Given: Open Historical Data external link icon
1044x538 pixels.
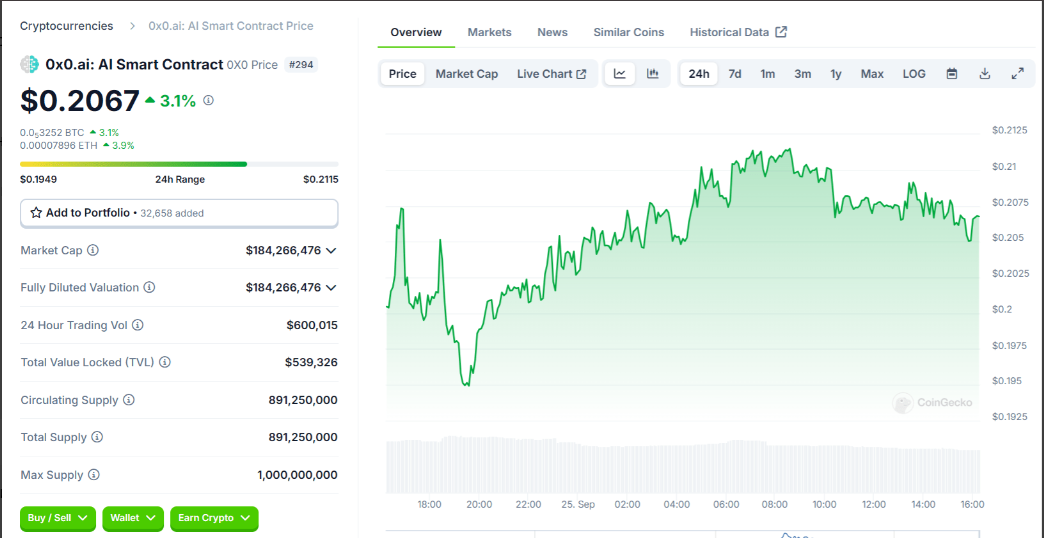Looking at the screenshot, I should click(x=782, y=32).
